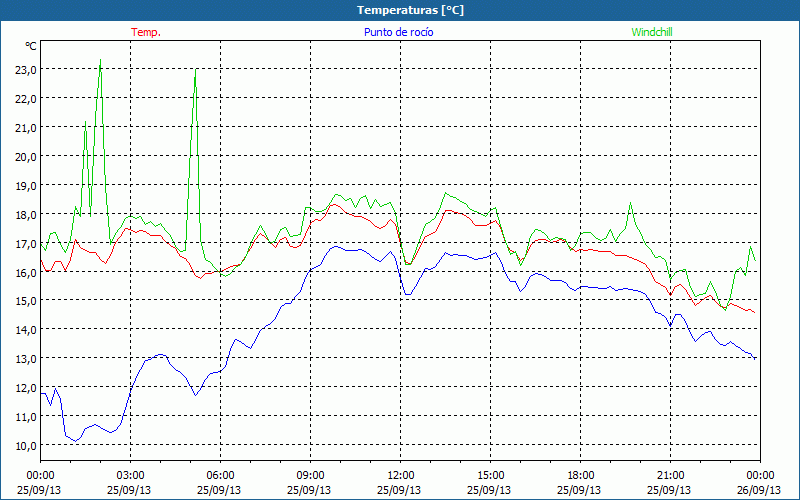
Task: Click the '09:00' time label
Action: coord(310,475)
